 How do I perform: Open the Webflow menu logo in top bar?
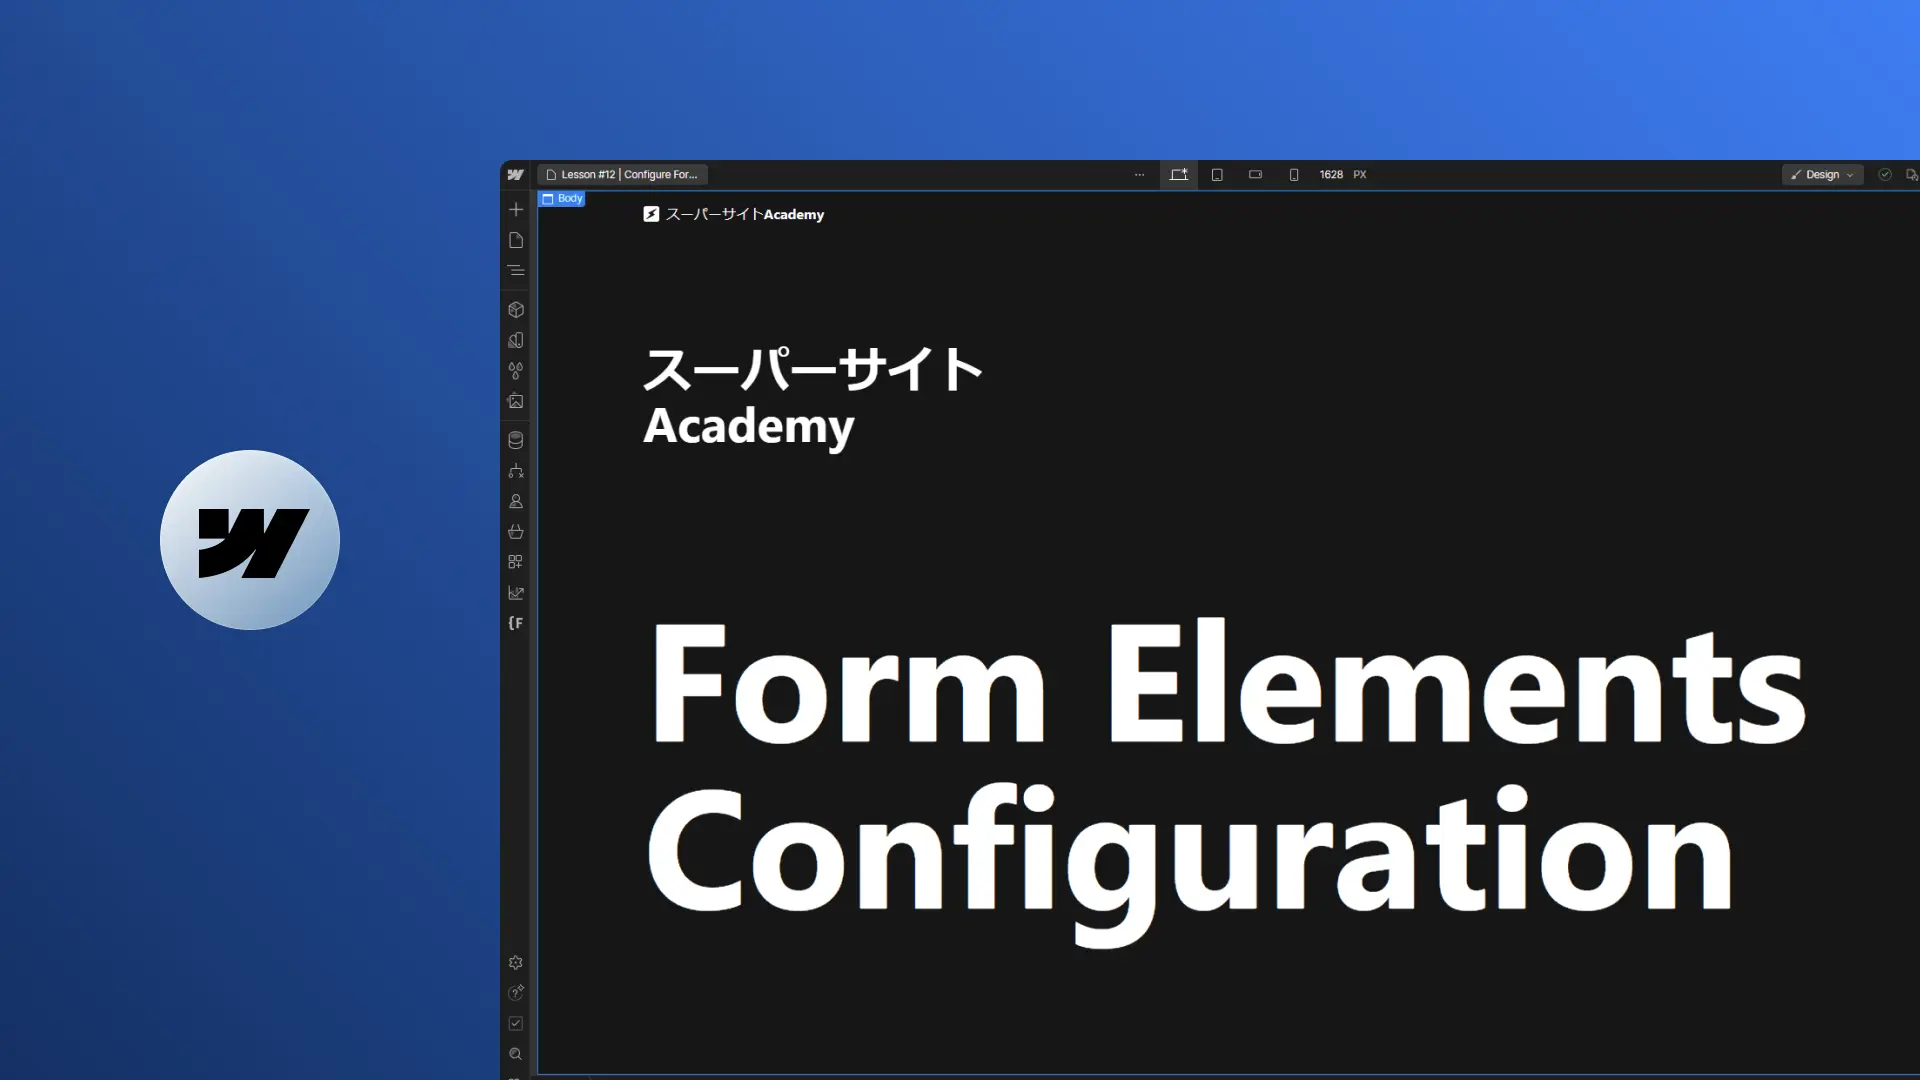[x=515, y=174]
